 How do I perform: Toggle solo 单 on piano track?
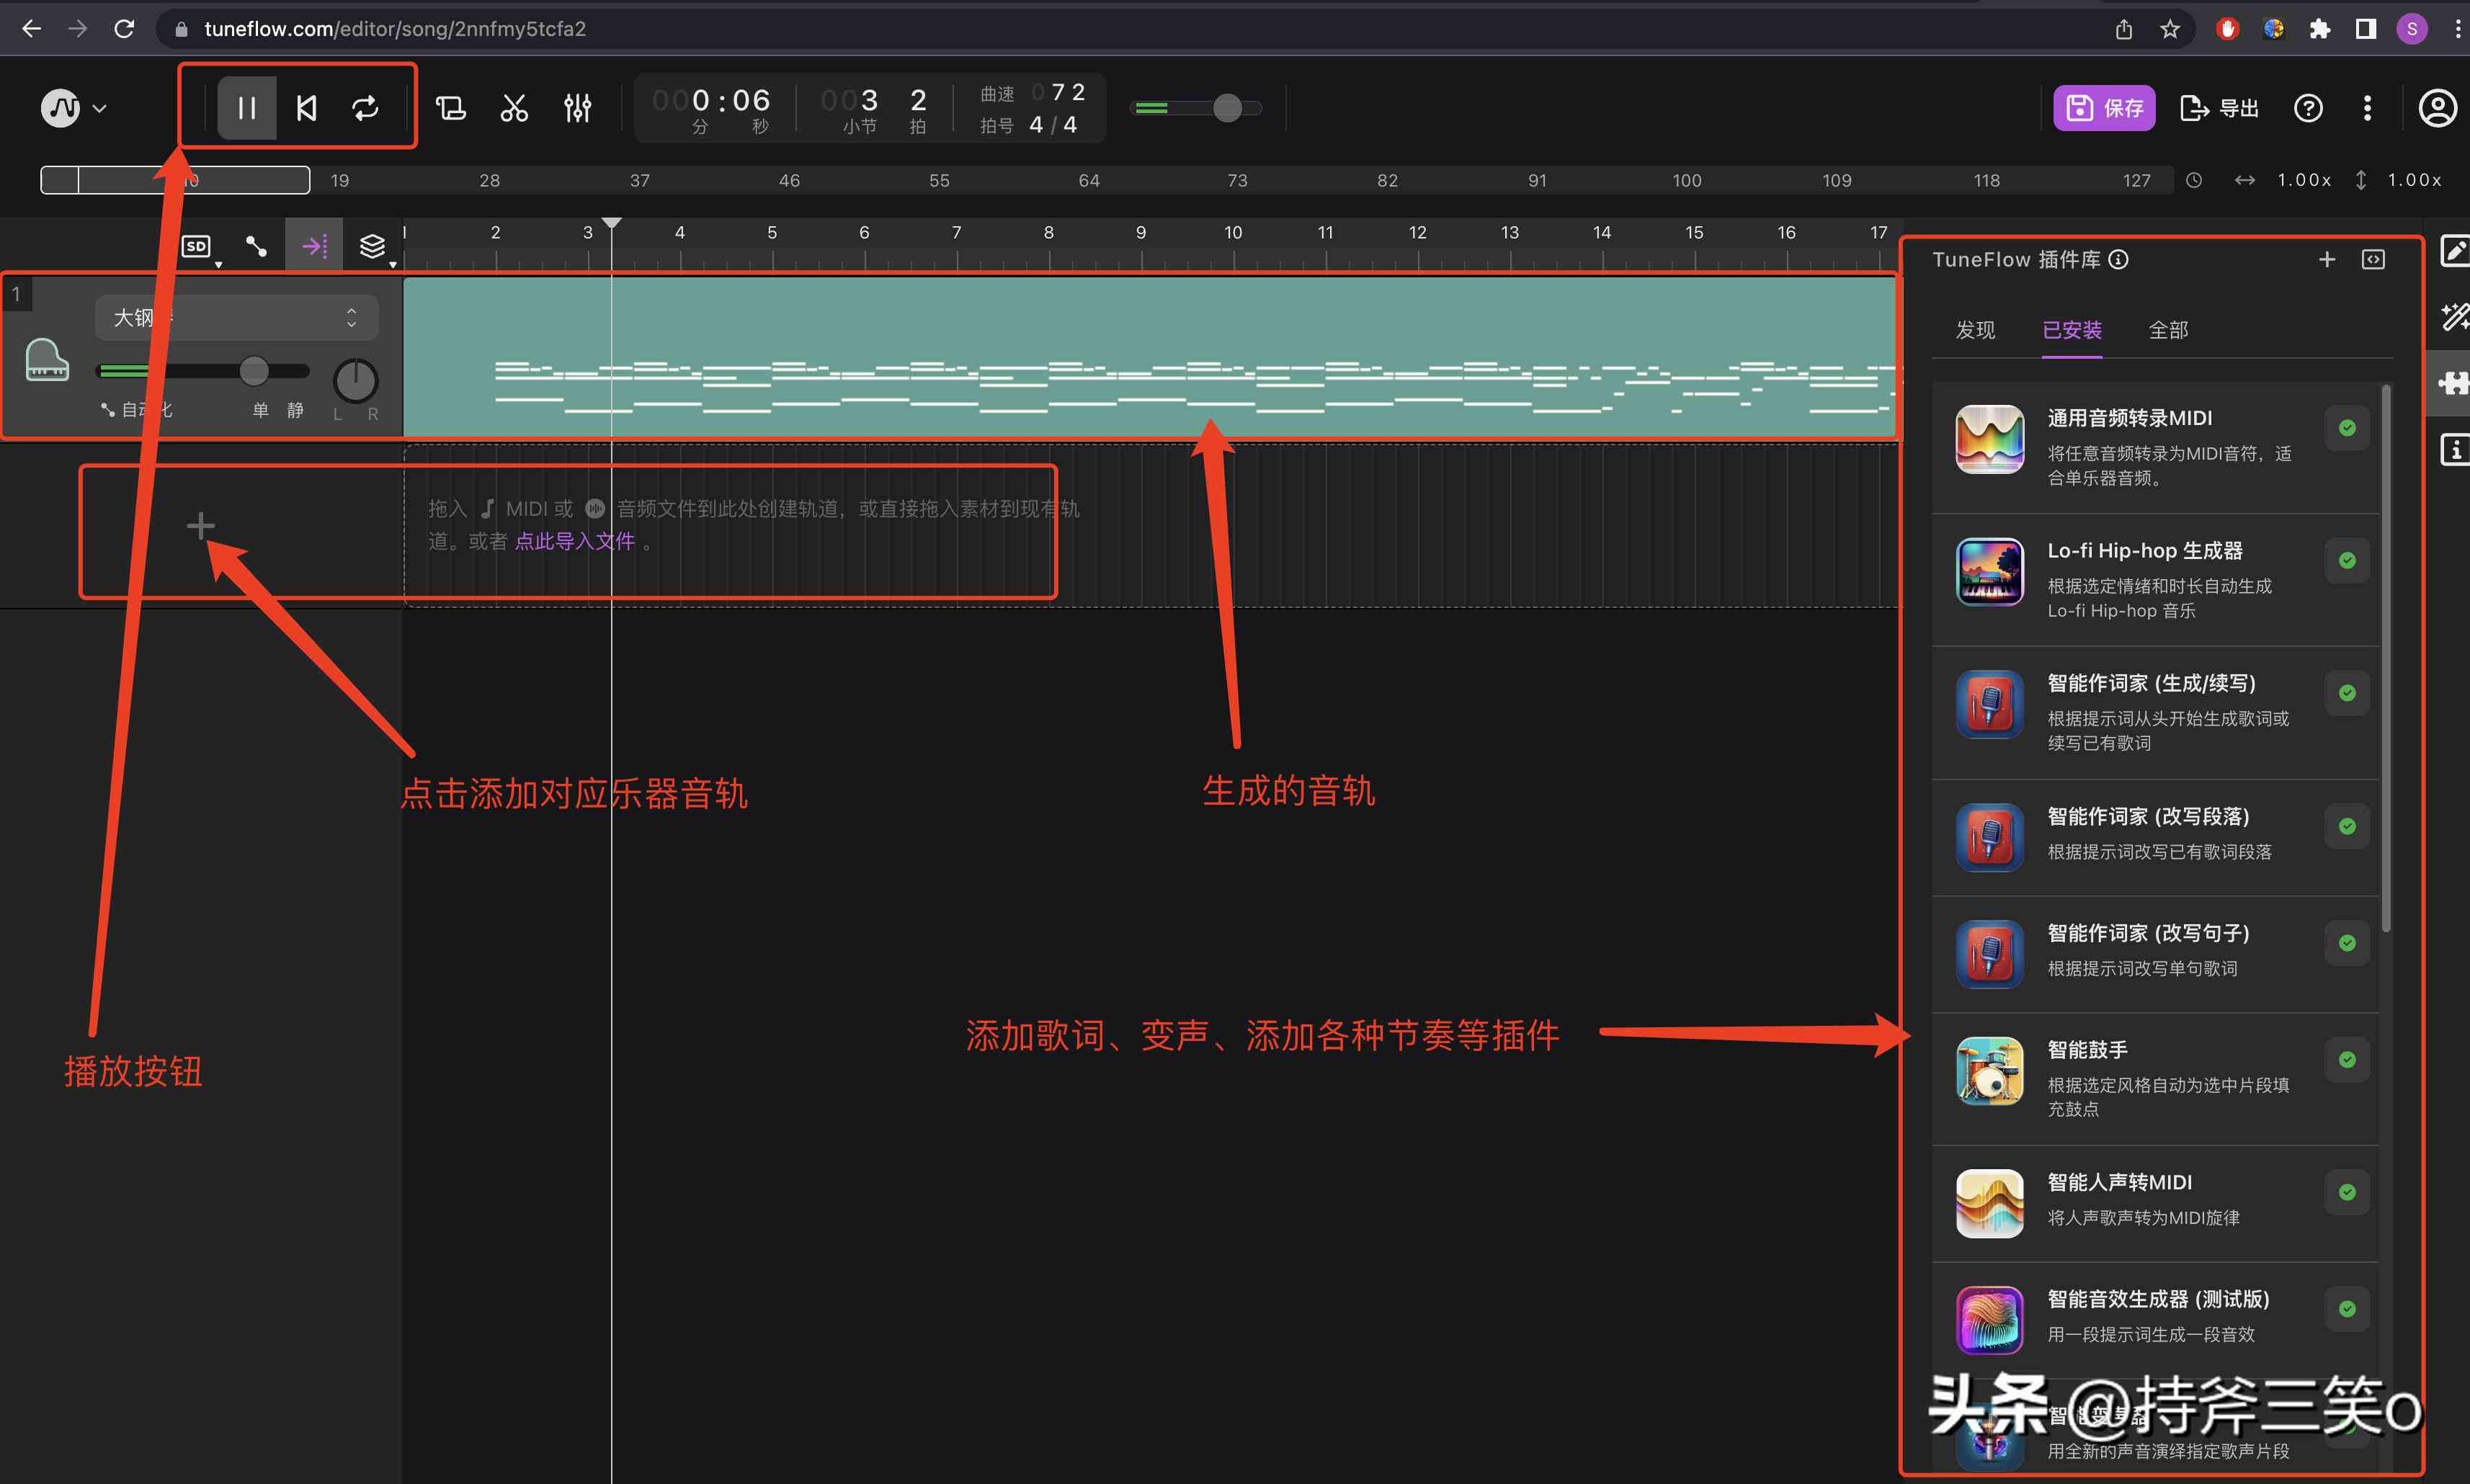pyautogui.click(x=260, y=410)
